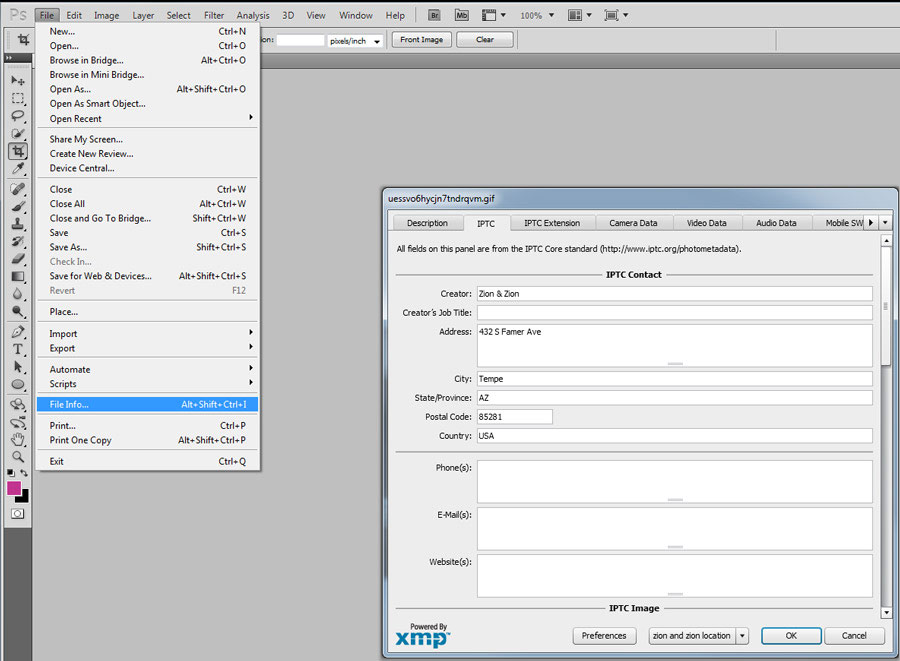Select the Gradient tool
Image resolution: width=900 pixels, height=661 pixels.
click(x=18, y=277)
